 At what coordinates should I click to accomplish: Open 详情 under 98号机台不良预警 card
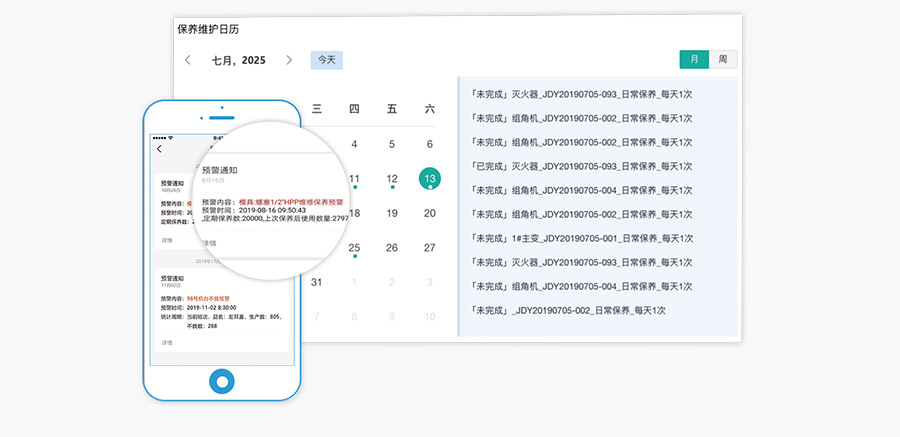[167, 342]
